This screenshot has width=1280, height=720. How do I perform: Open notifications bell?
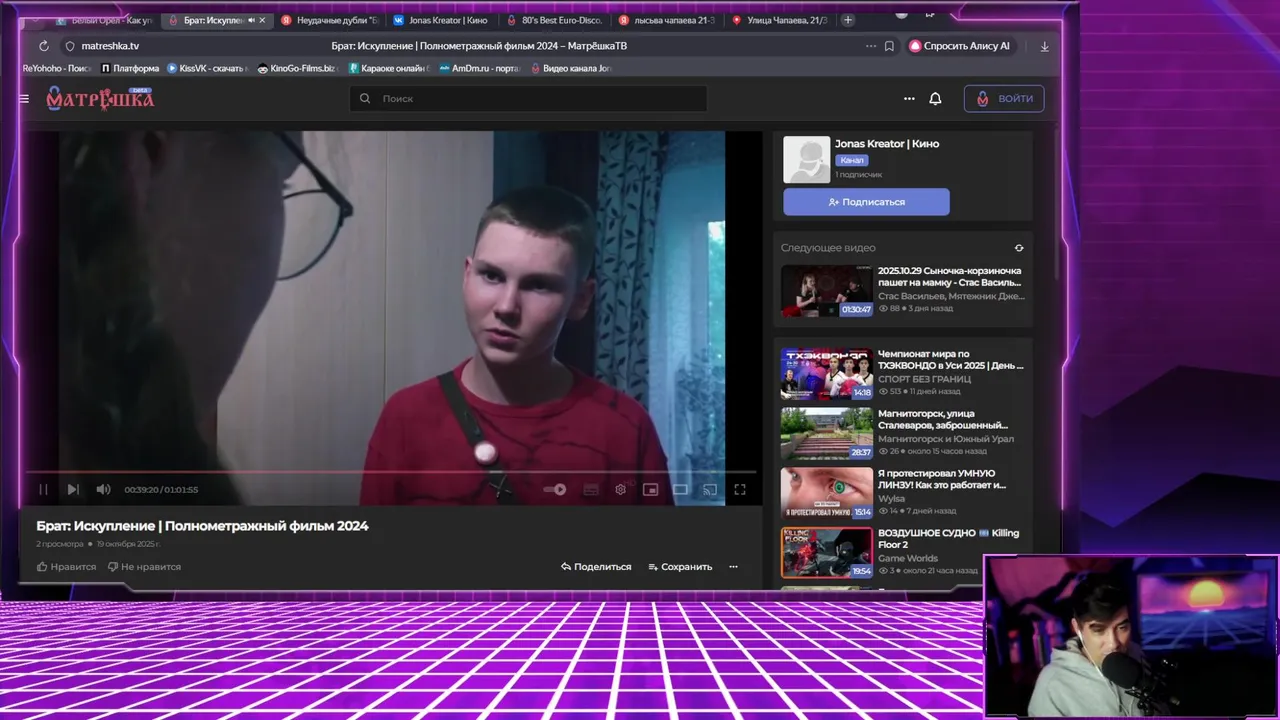(x=935, y=99)
